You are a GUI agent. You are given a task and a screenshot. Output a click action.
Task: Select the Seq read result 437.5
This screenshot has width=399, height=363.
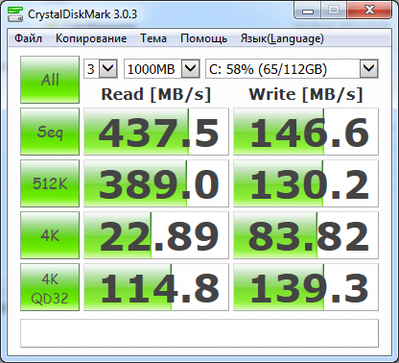[156, 132]
